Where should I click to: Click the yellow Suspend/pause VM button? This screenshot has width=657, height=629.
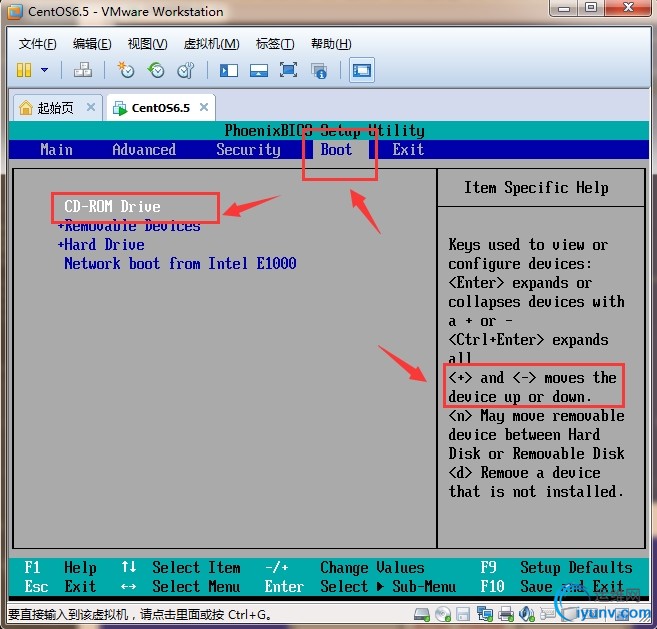(24, 70)
